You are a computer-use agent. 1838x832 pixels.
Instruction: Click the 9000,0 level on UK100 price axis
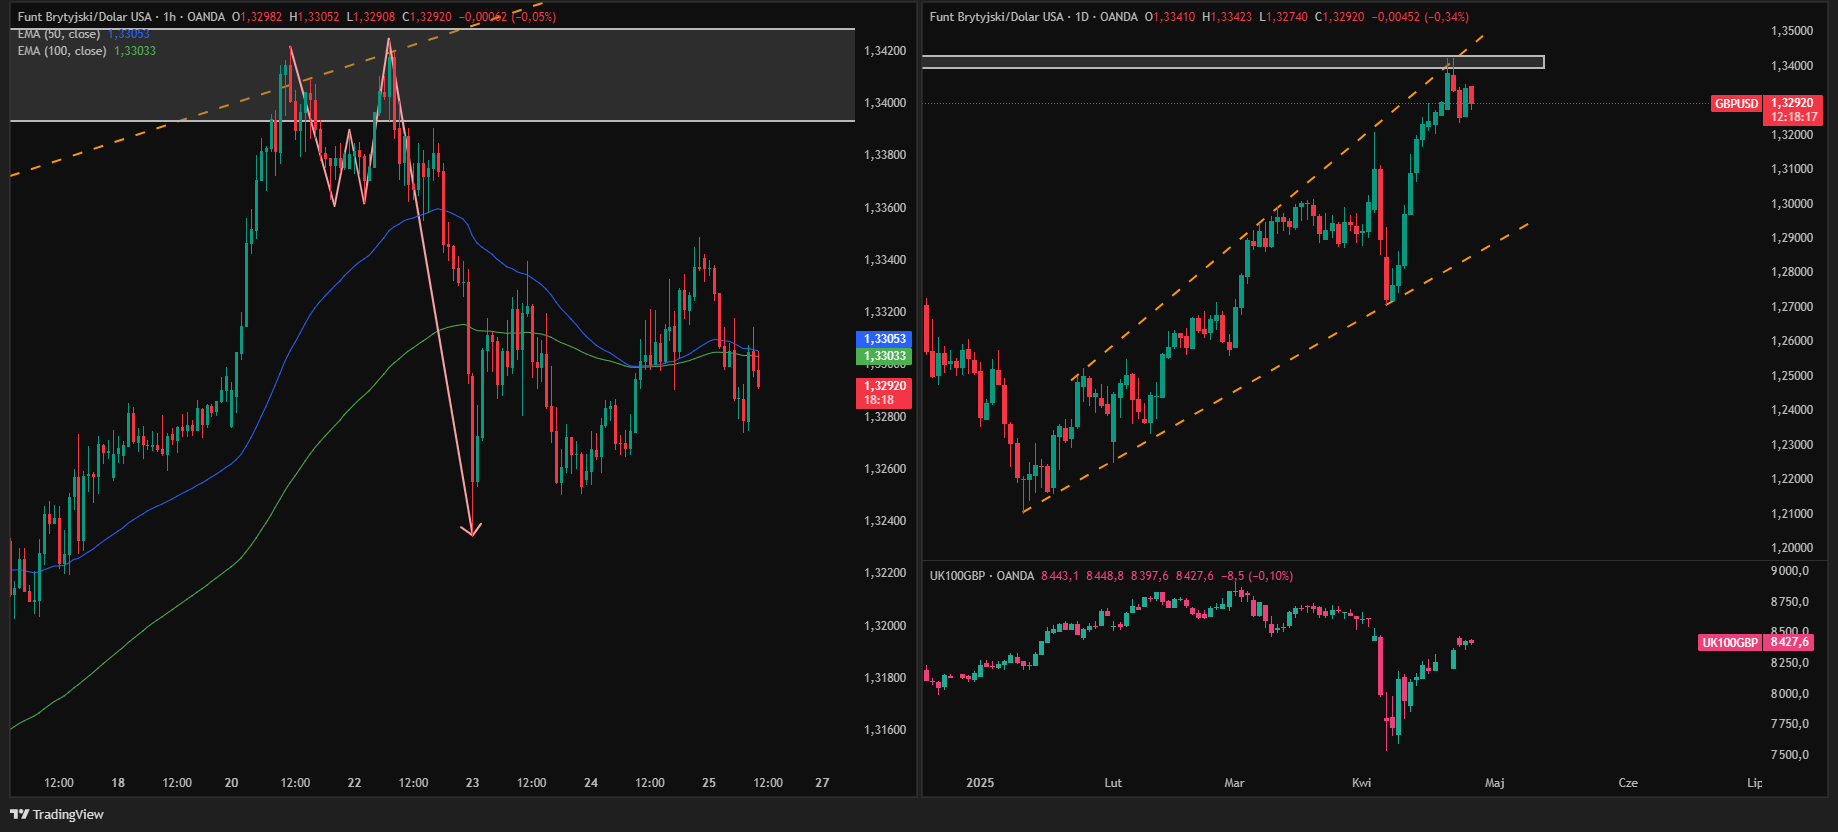[x=1789, y=571]
